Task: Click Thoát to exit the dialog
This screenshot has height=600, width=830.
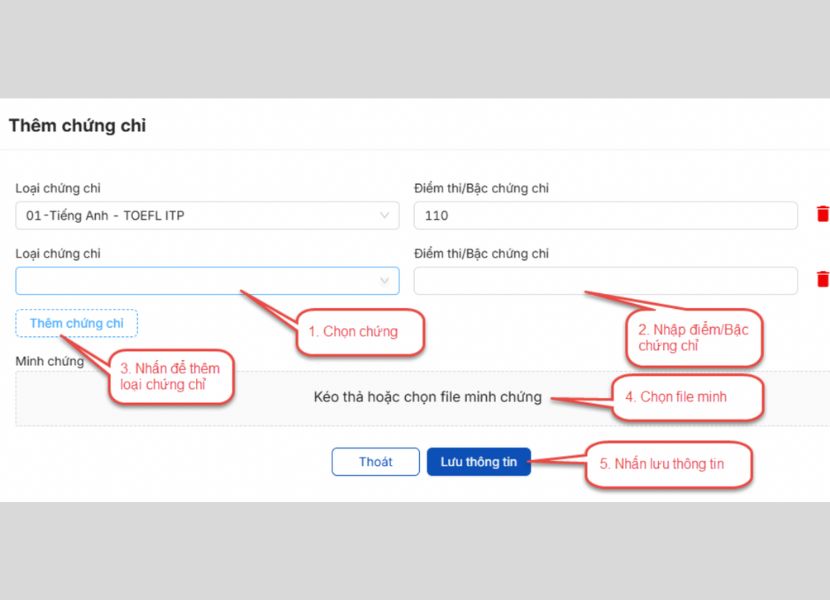Action: point(375,462)
